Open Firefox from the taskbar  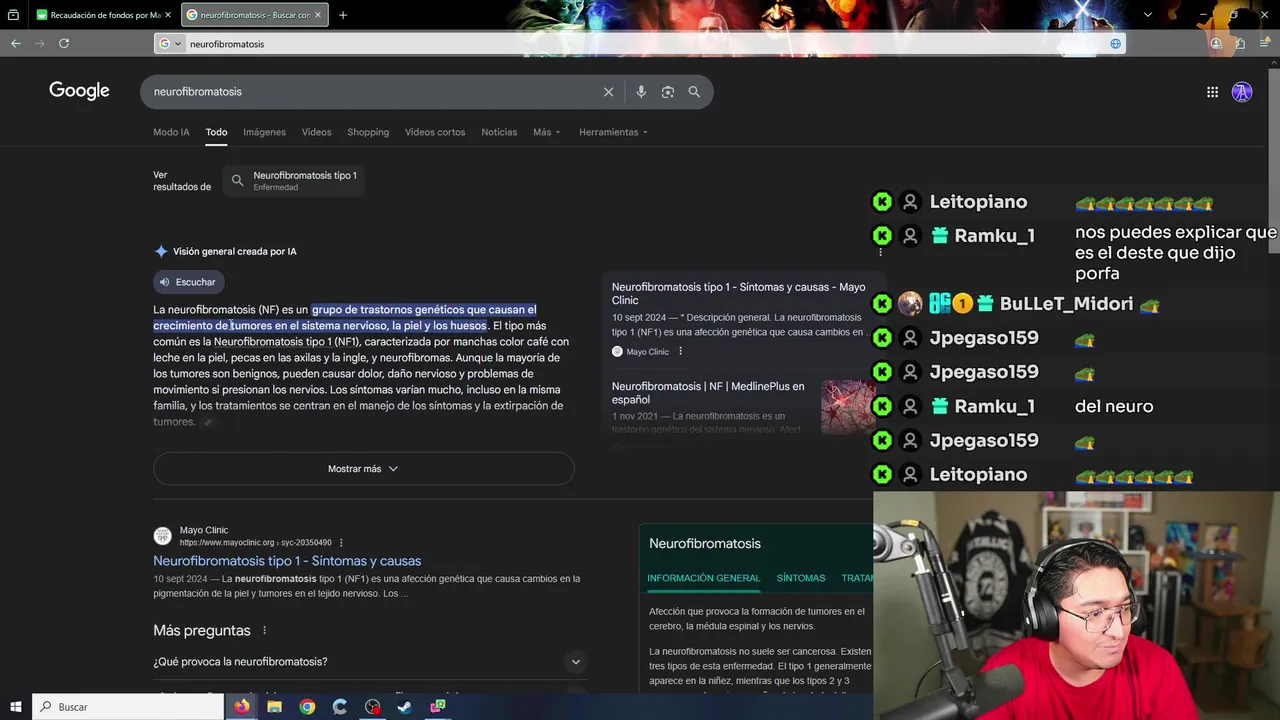242,706
